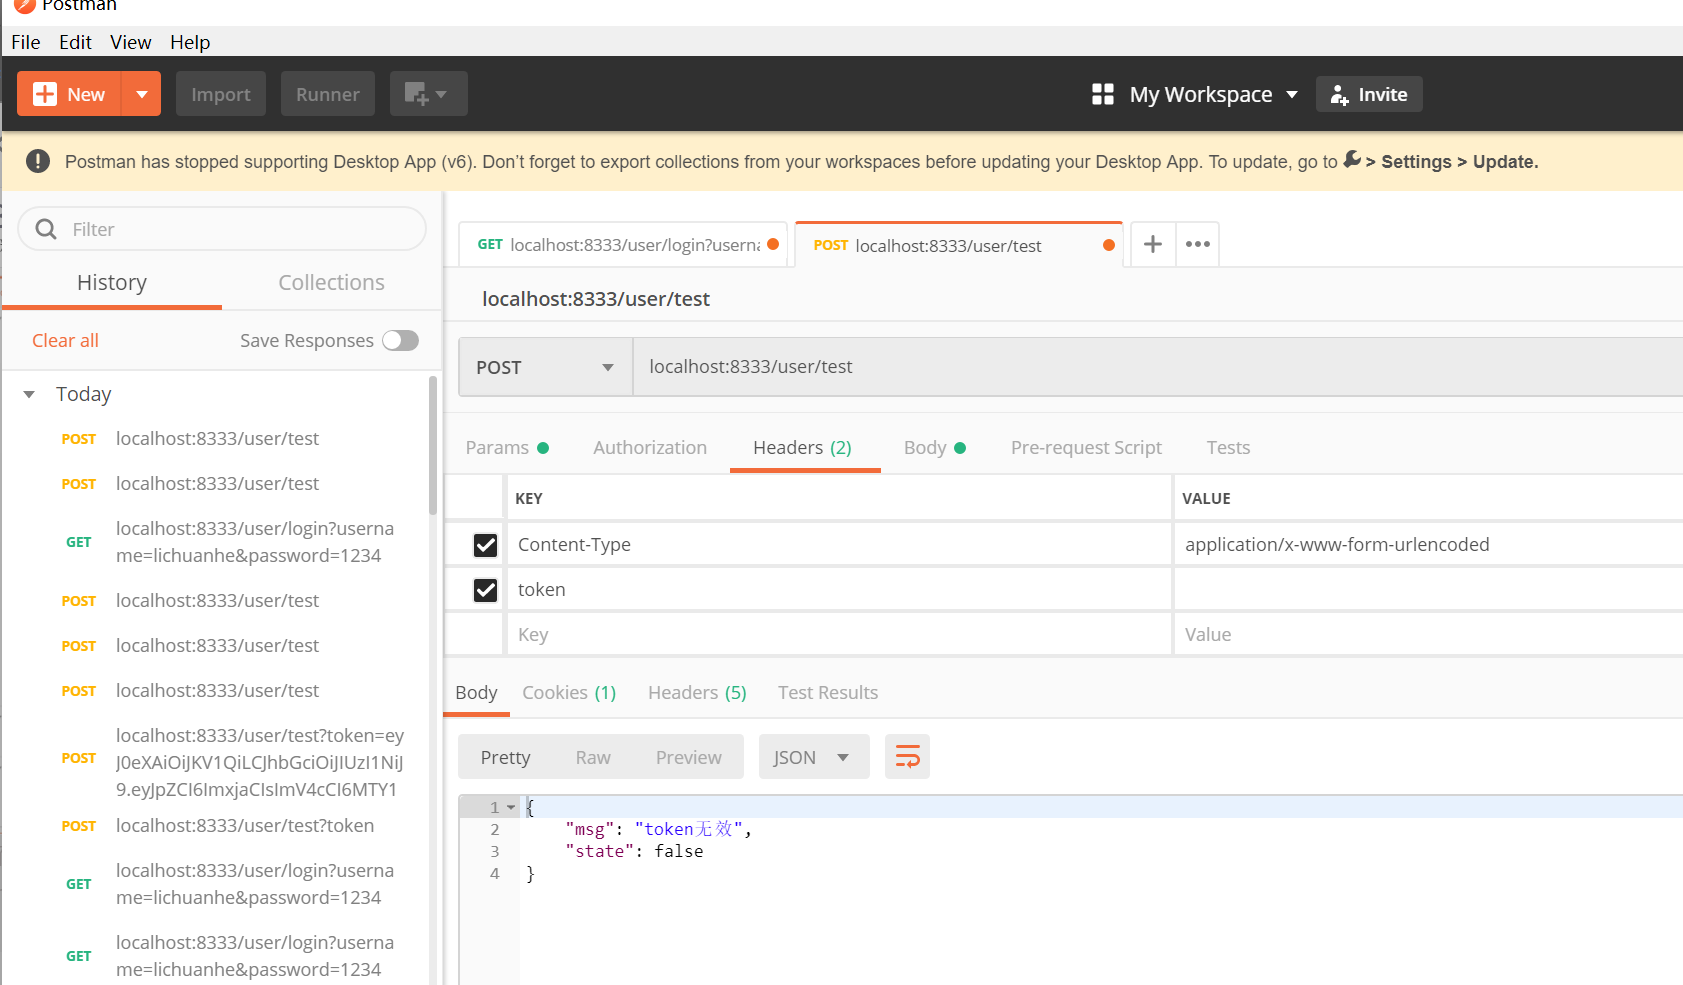This screenshot has width=1683, height=985.
Task: Click the search icon in Filter box
Action: [46, 229]
